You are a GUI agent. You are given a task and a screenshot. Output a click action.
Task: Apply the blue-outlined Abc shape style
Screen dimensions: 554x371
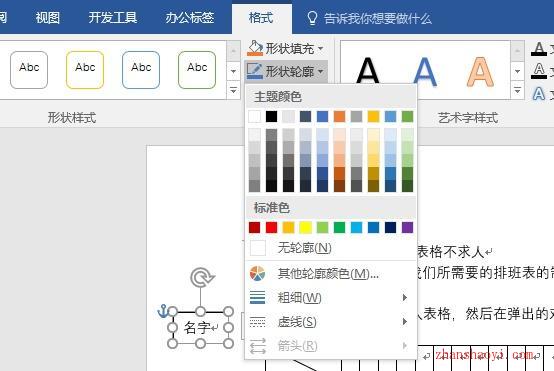click(141, 70)
